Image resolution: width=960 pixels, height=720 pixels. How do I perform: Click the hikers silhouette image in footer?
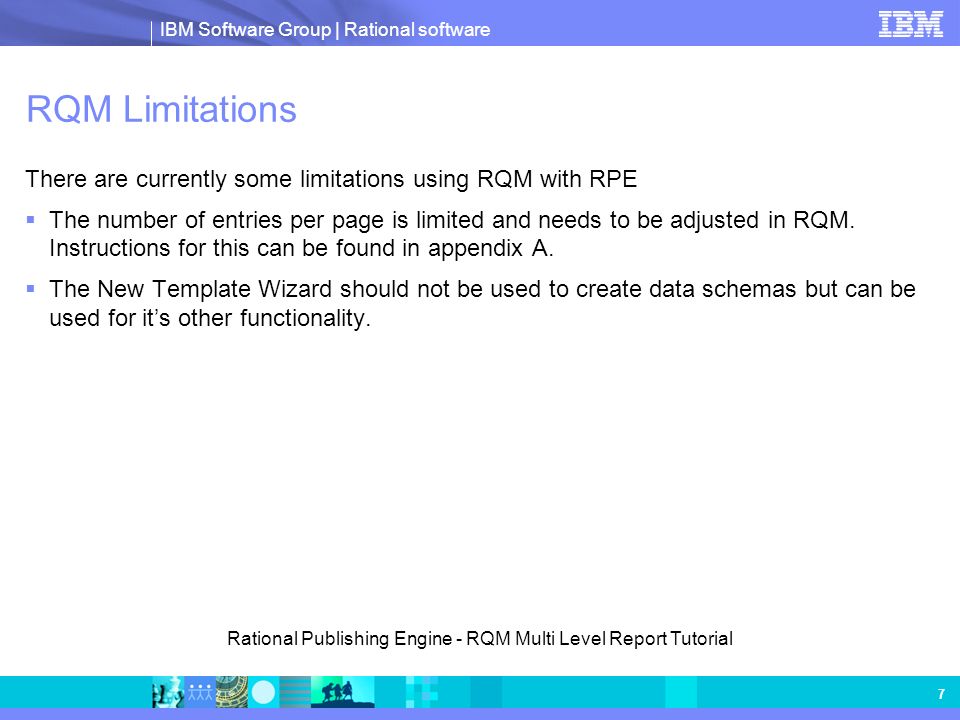pyautogui.click(x=342, y=692)
